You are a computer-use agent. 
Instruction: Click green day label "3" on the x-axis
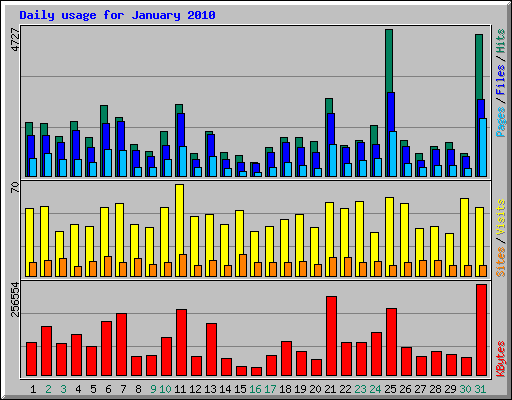[63, 389]
